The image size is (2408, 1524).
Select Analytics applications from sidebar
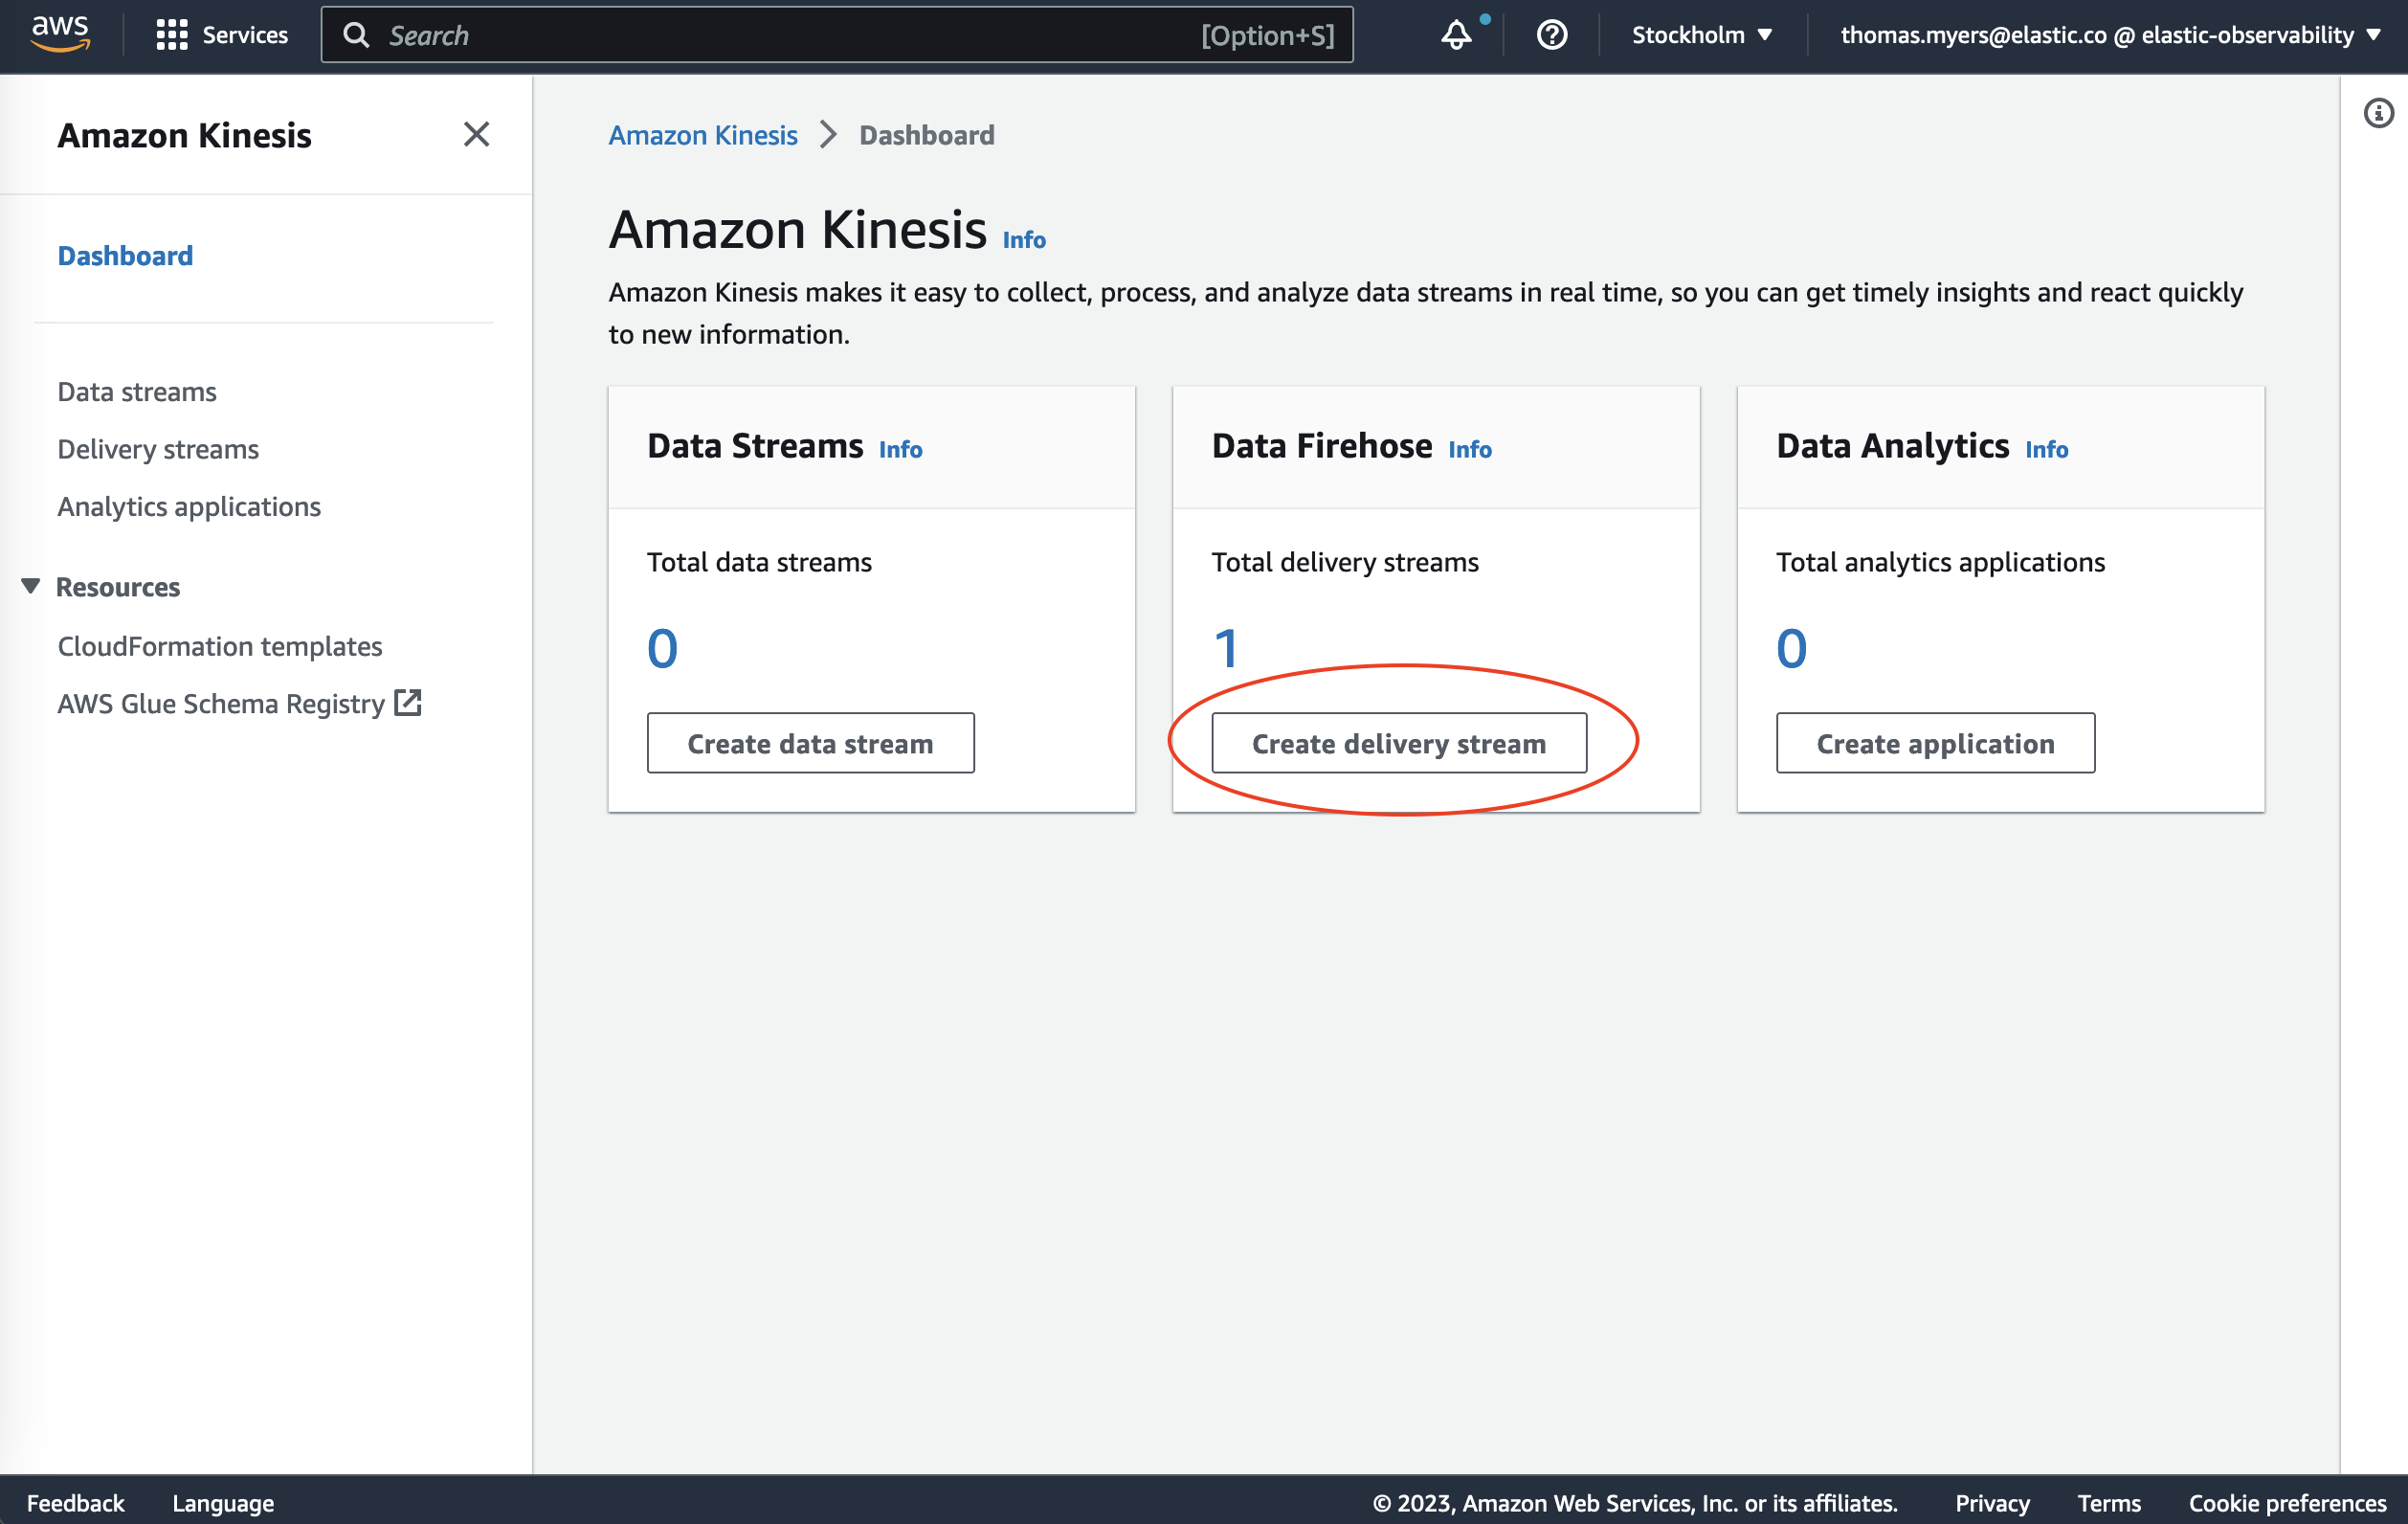click(190, 505)
